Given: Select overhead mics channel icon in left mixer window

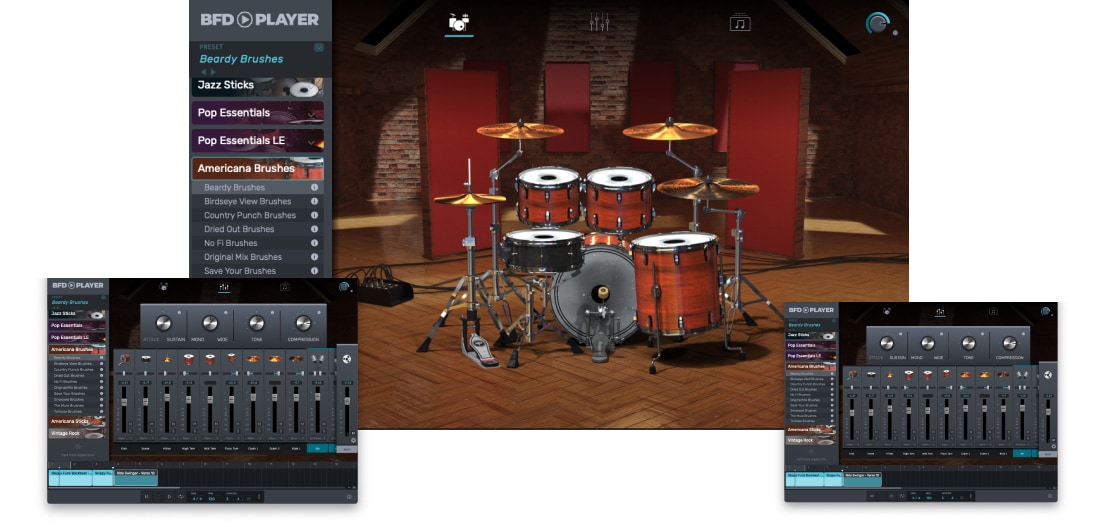Looking at the screenshot, I should point(317,359).
